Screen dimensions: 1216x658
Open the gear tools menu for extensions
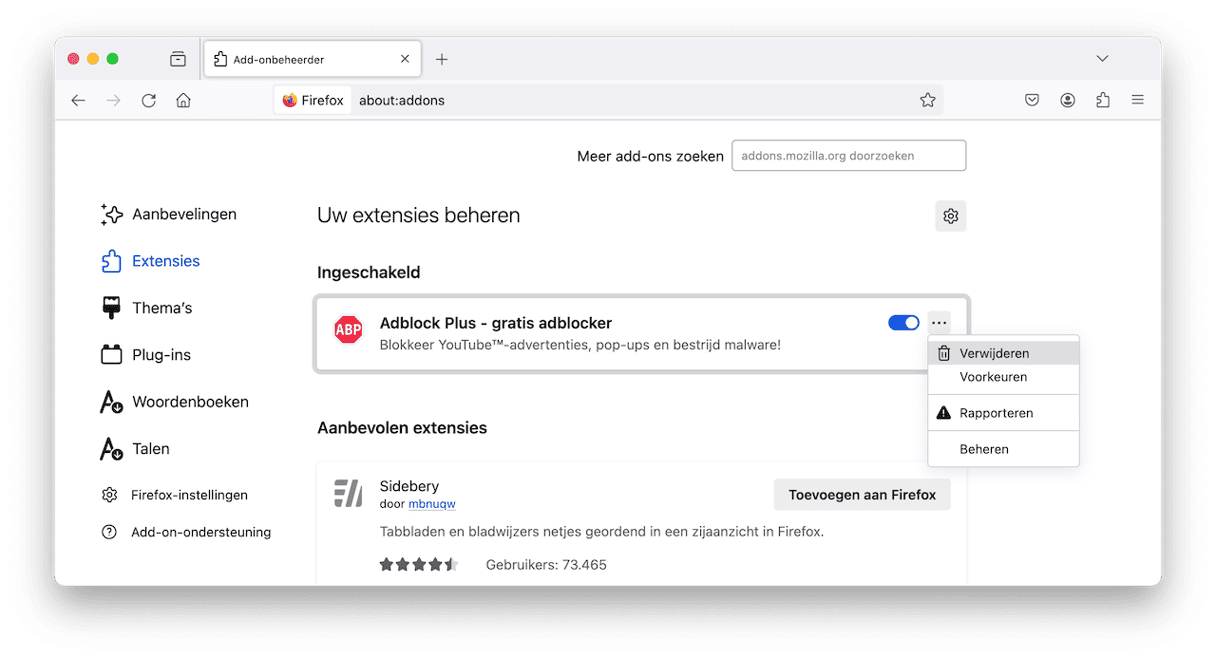(950, 216)
